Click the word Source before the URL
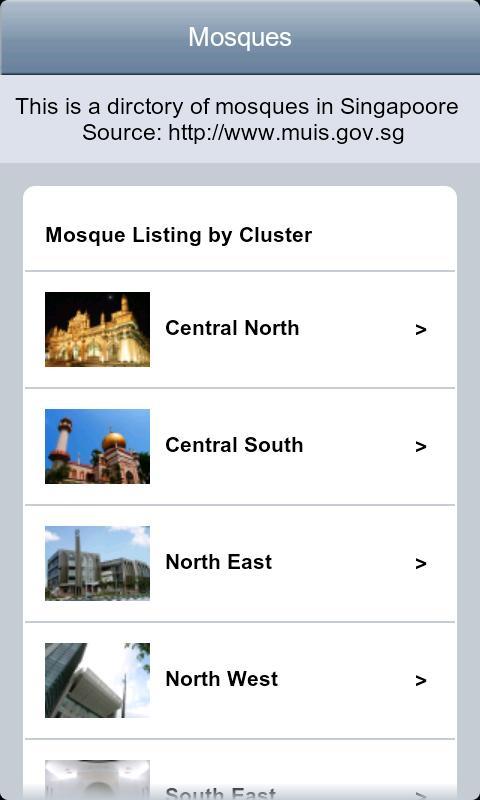The width and height of the screenshot is (480, 800). [x=121, y=133]
